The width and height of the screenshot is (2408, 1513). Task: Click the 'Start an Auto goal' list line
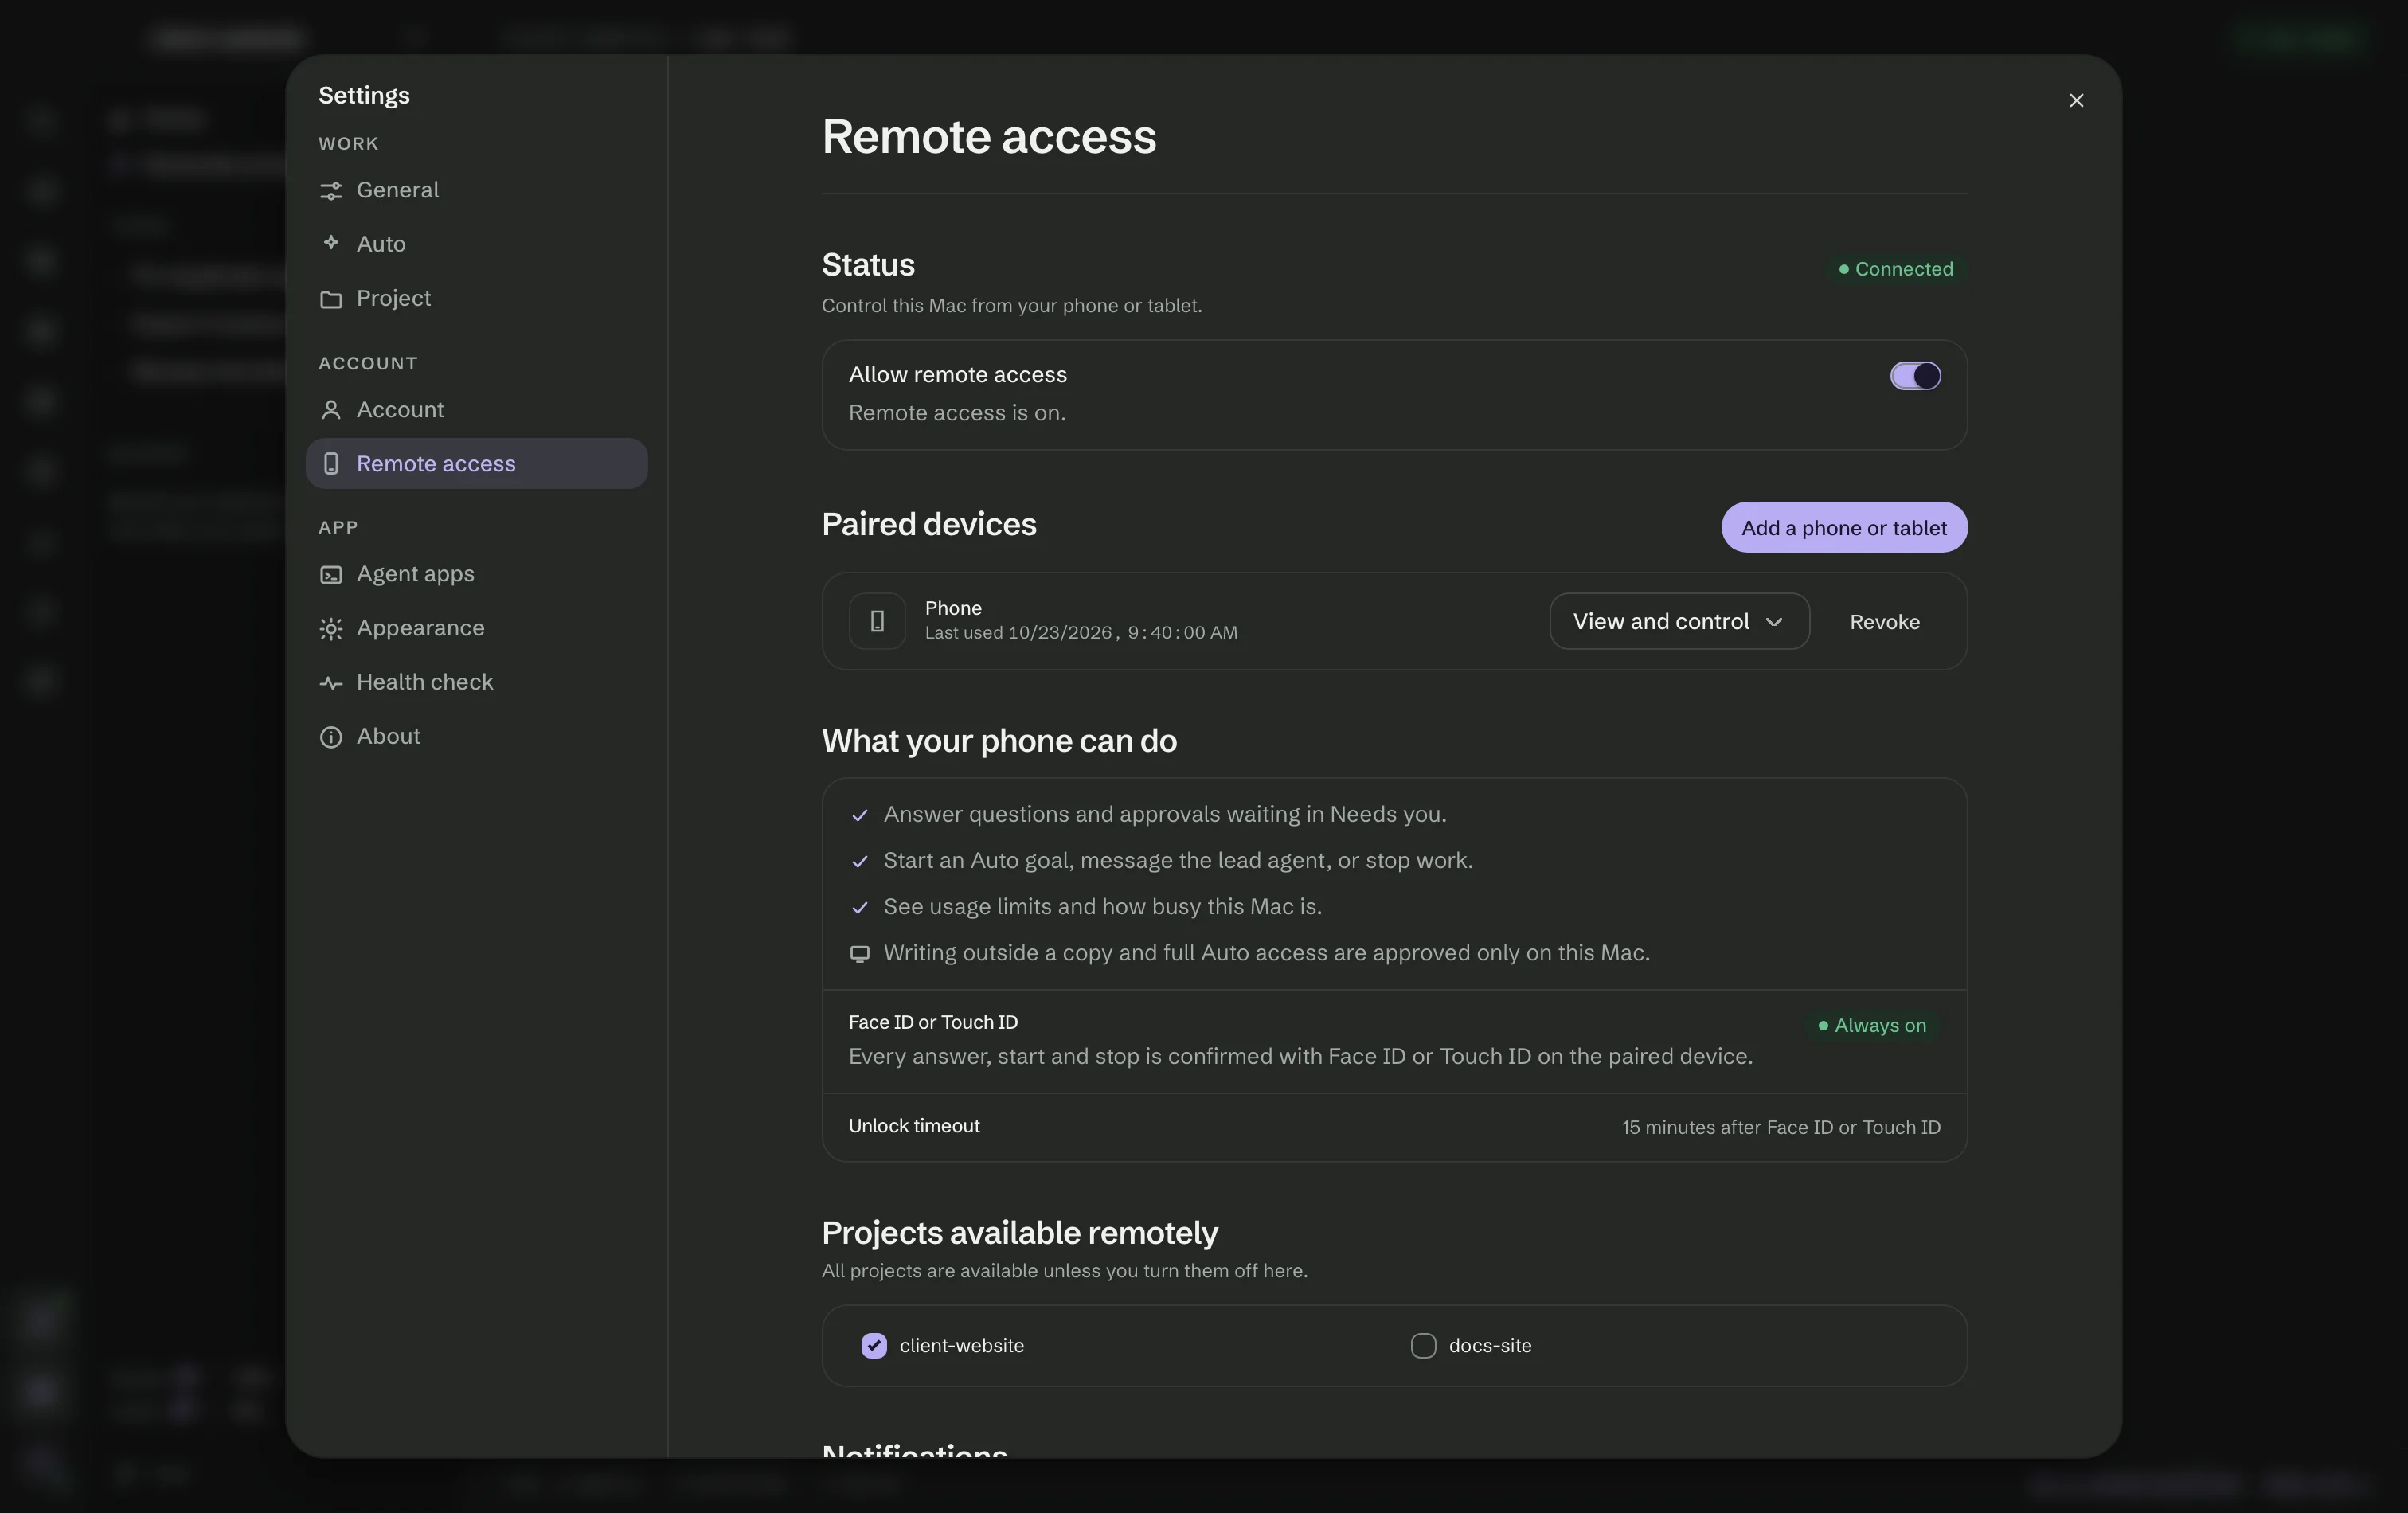[x=1178, y=861]
